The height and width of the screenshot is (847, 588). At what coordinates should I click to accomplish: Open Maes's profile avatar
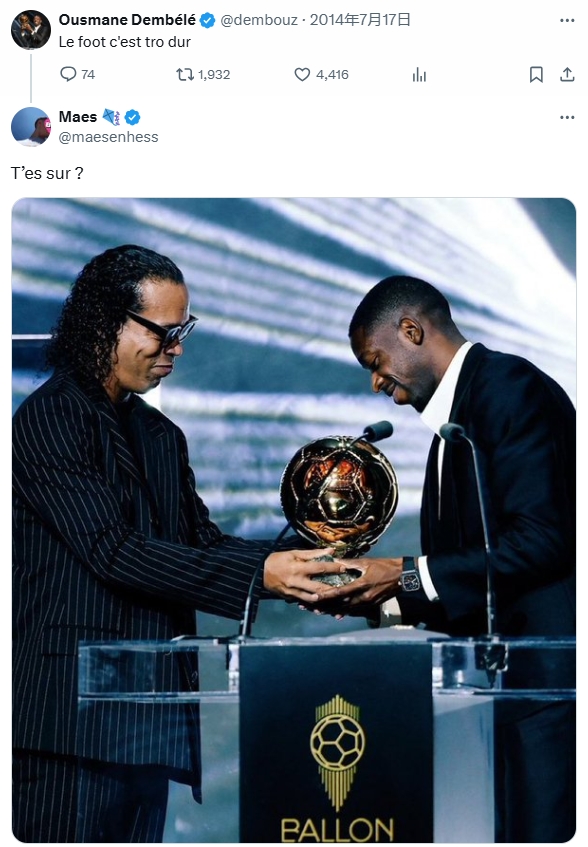(31, 126)
